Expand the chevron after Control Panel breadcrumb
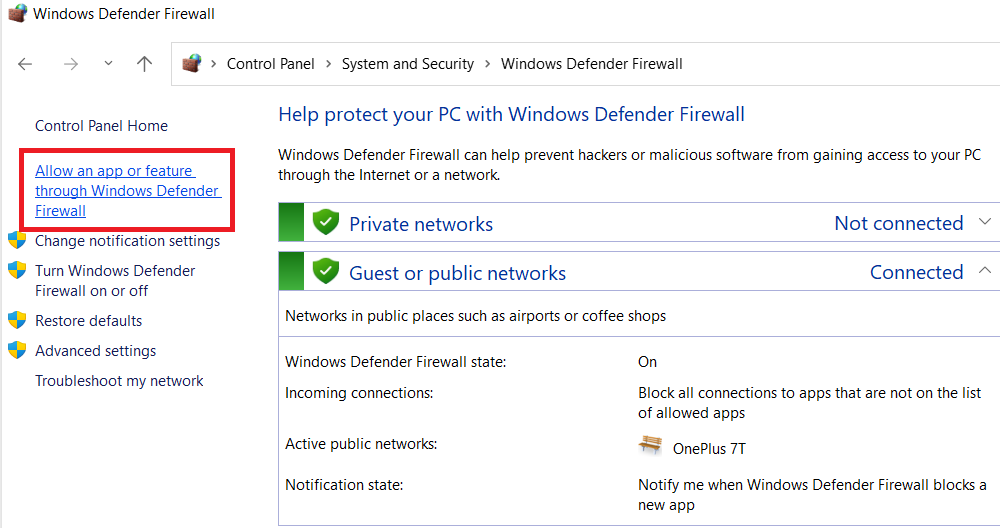1000x528 pixels. (328, 64)
